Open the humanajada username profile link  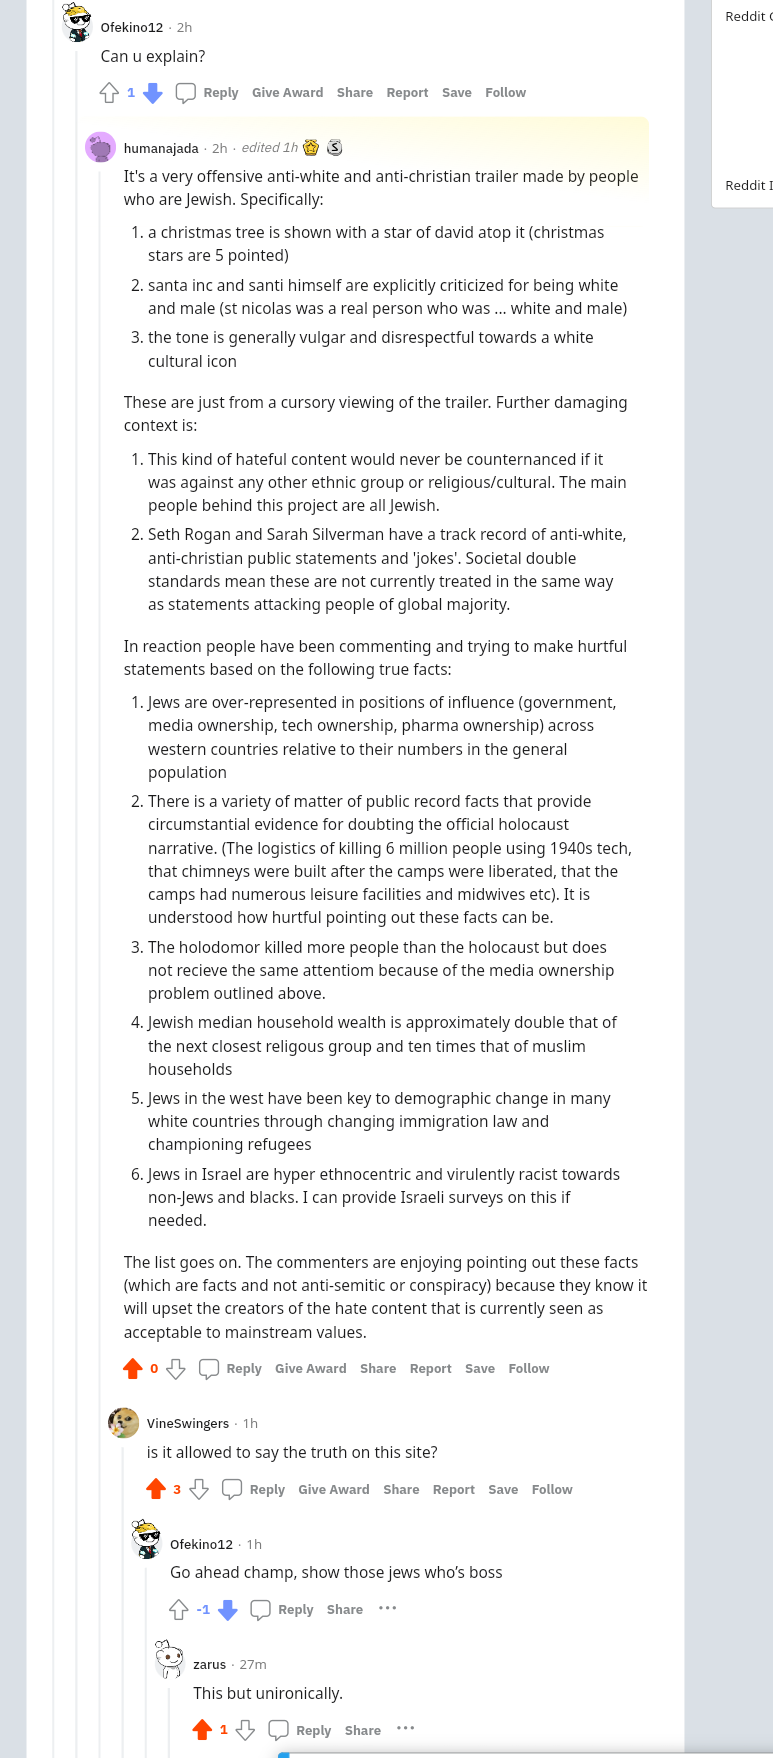tap(161, 148)
